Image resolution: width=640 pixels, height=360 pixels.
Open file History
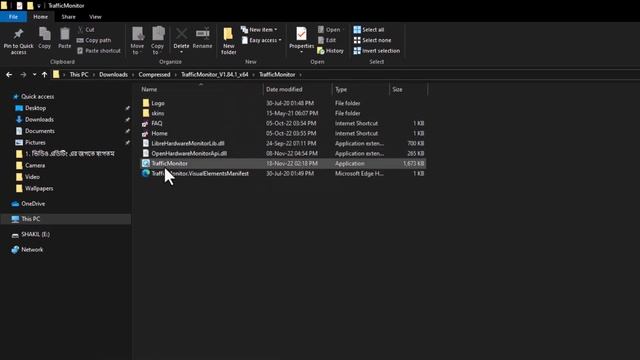point(331,51)
